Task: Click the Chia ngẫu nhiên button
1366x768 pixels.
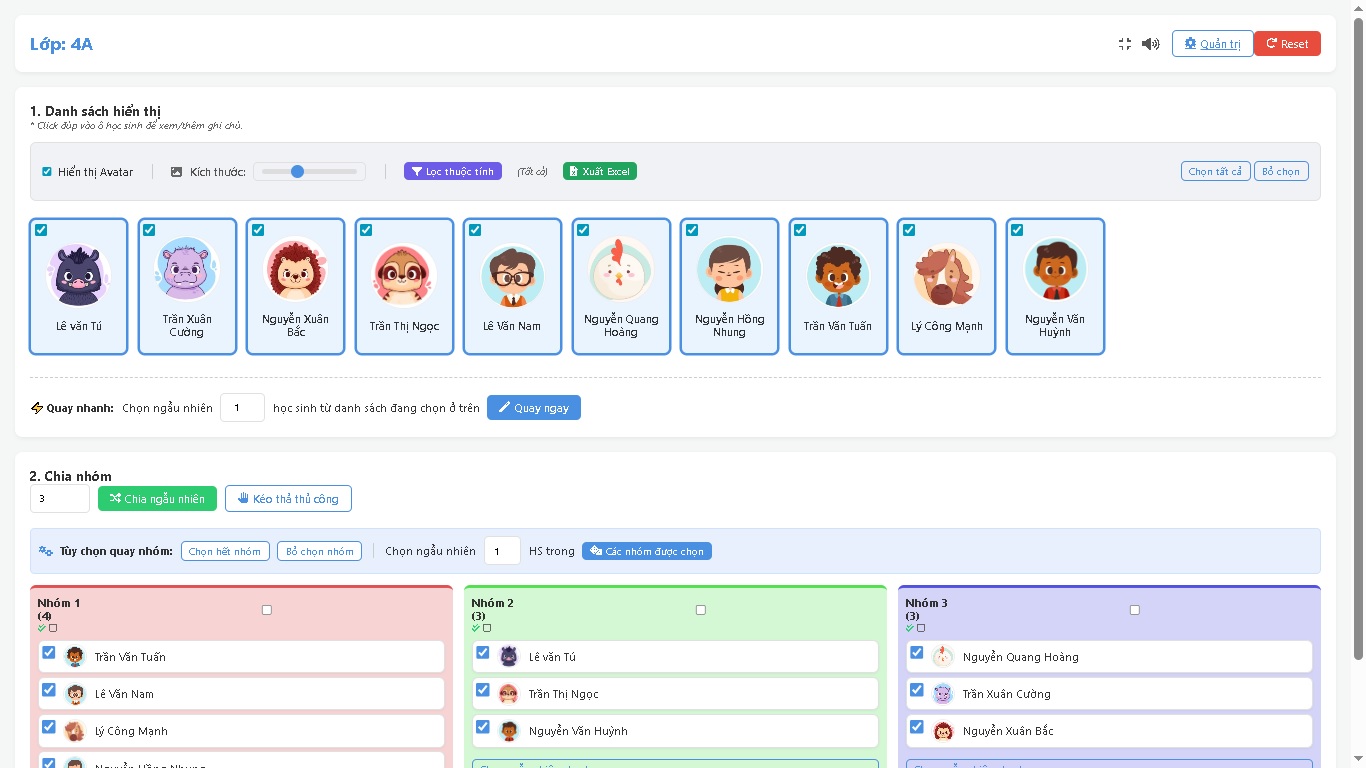Action: point(157,498)
